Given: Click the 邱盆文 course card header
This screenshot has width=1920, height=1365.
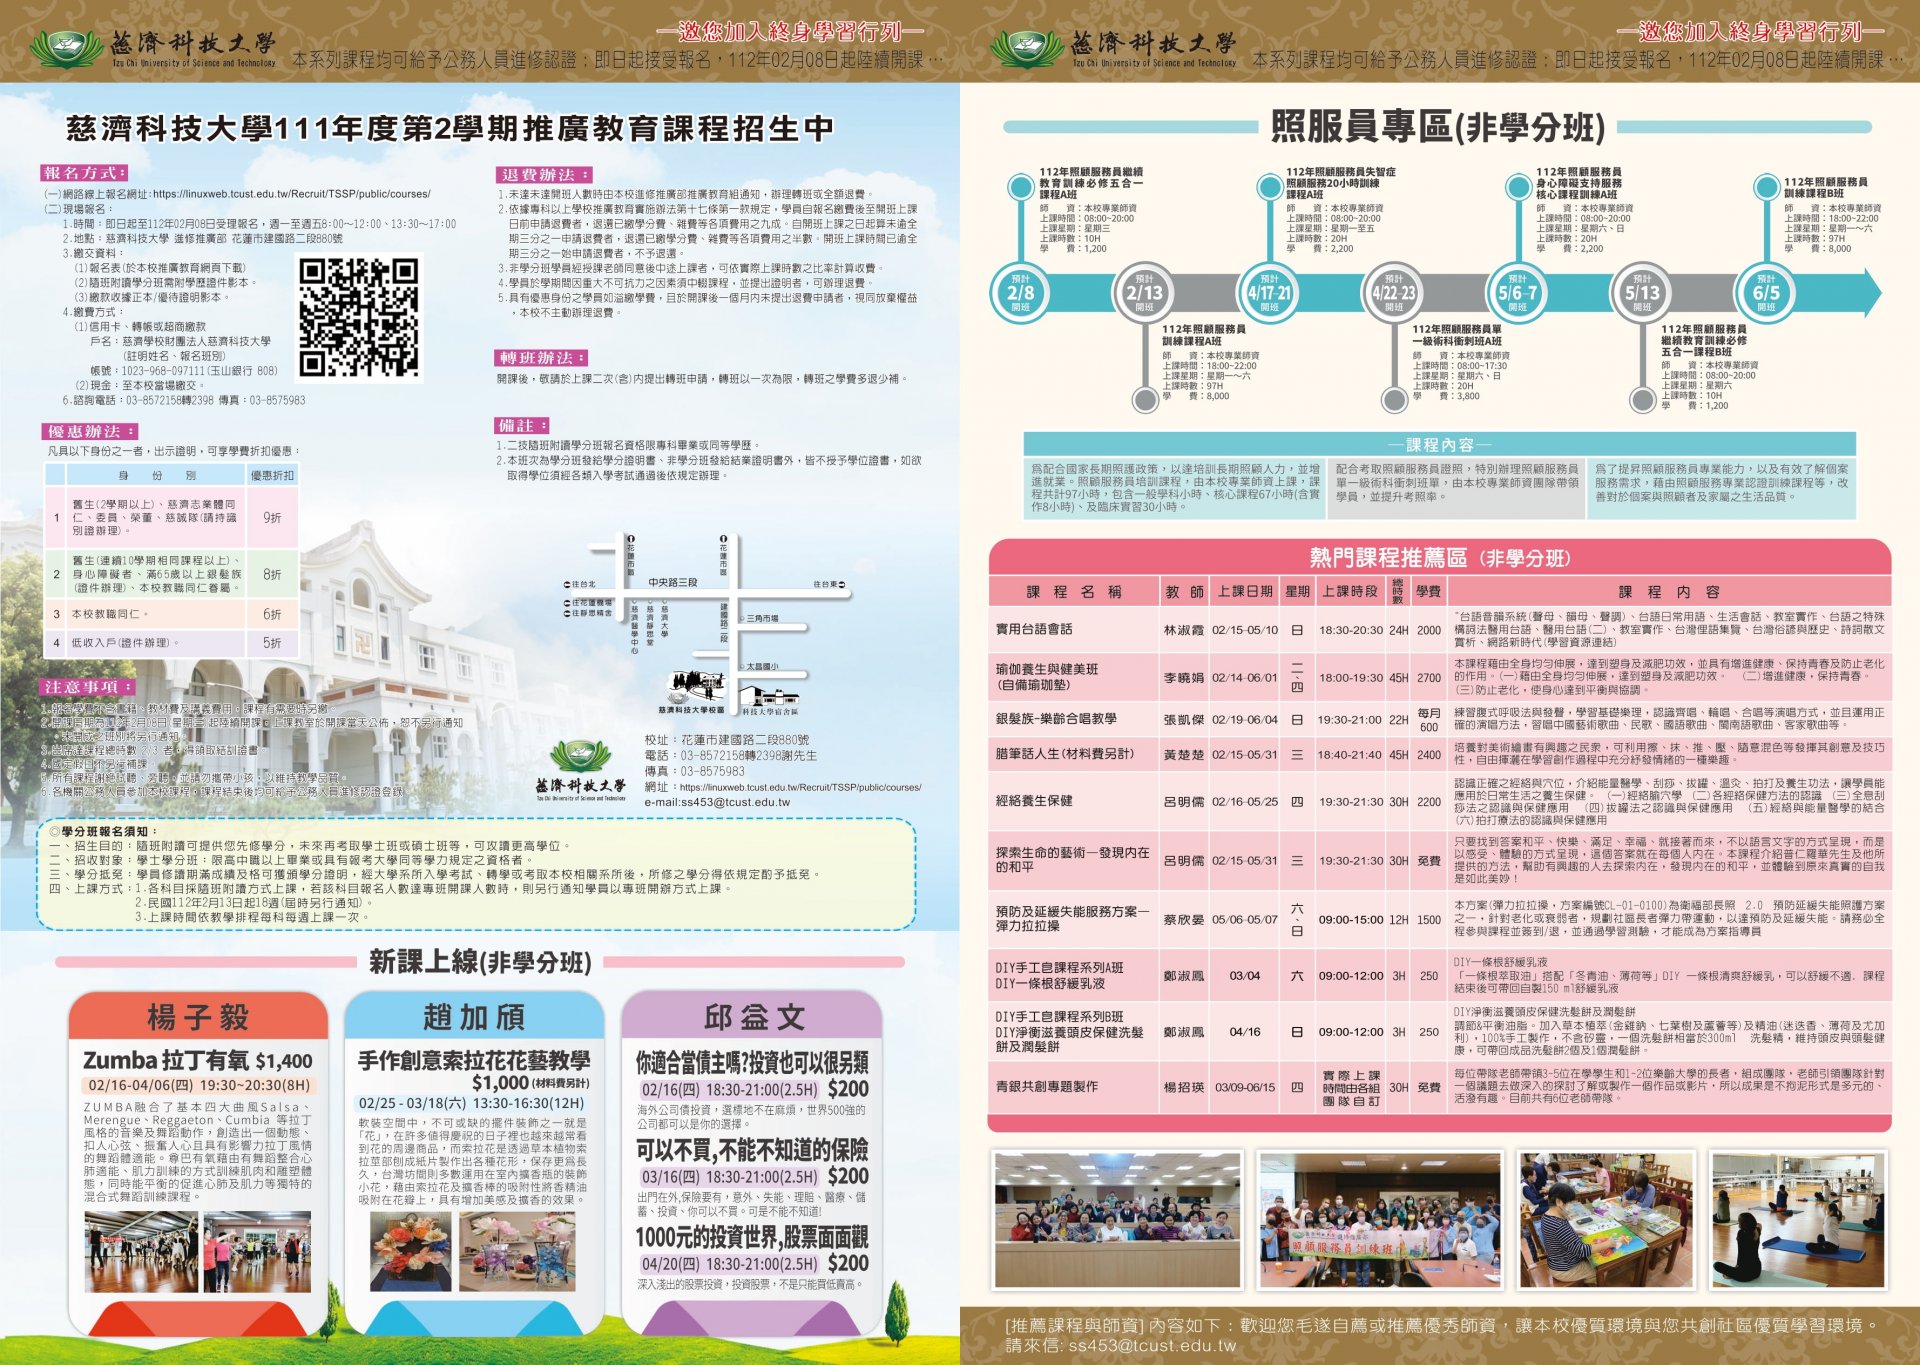Looking at the screenshot, I should click(753, 1017).
